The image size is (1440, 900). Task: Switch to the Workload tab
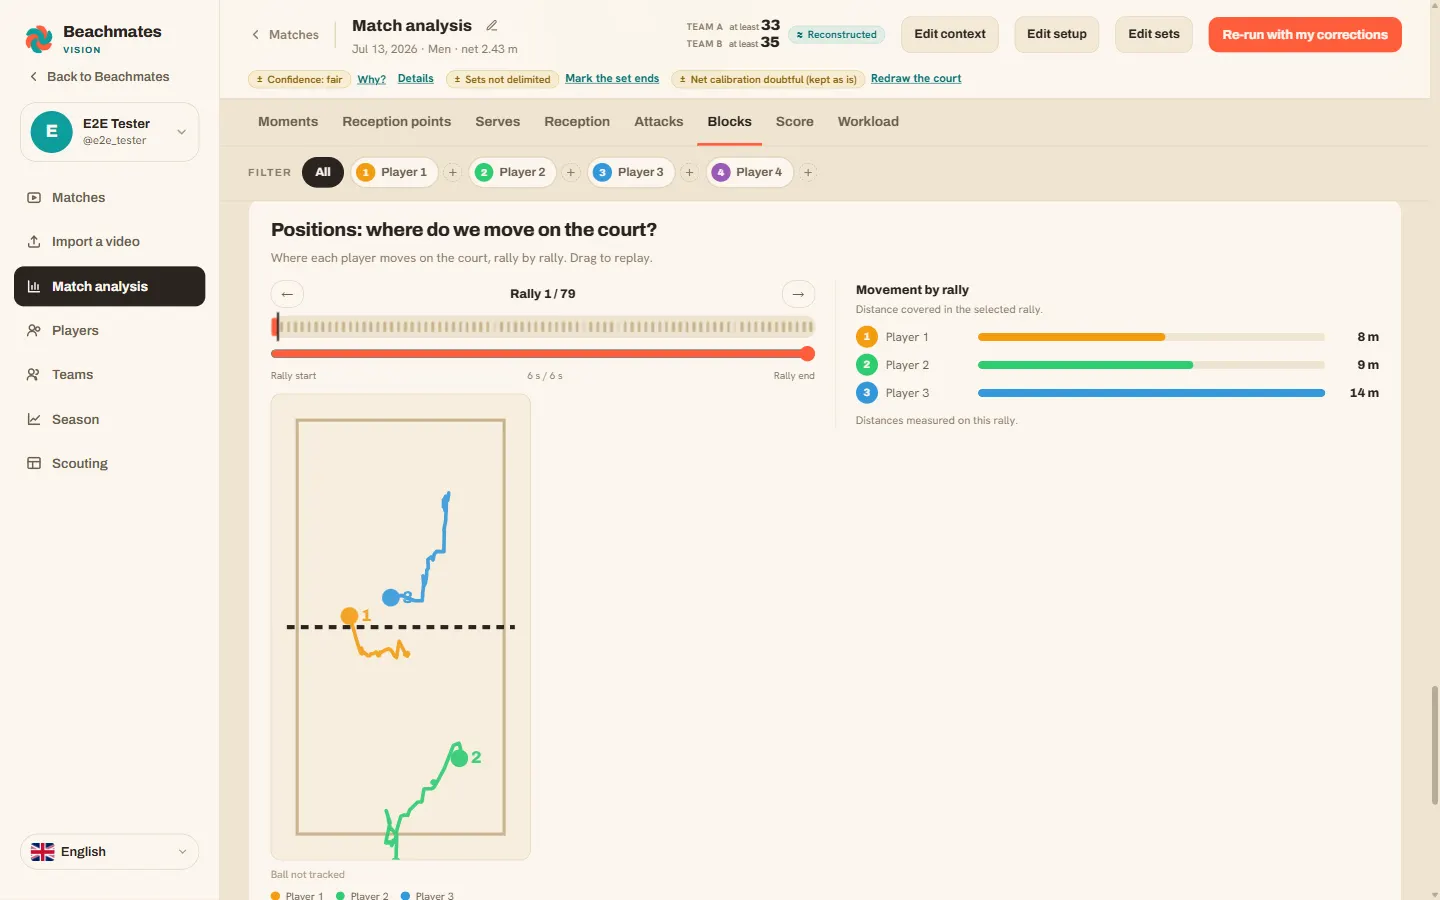pos(868,122)
